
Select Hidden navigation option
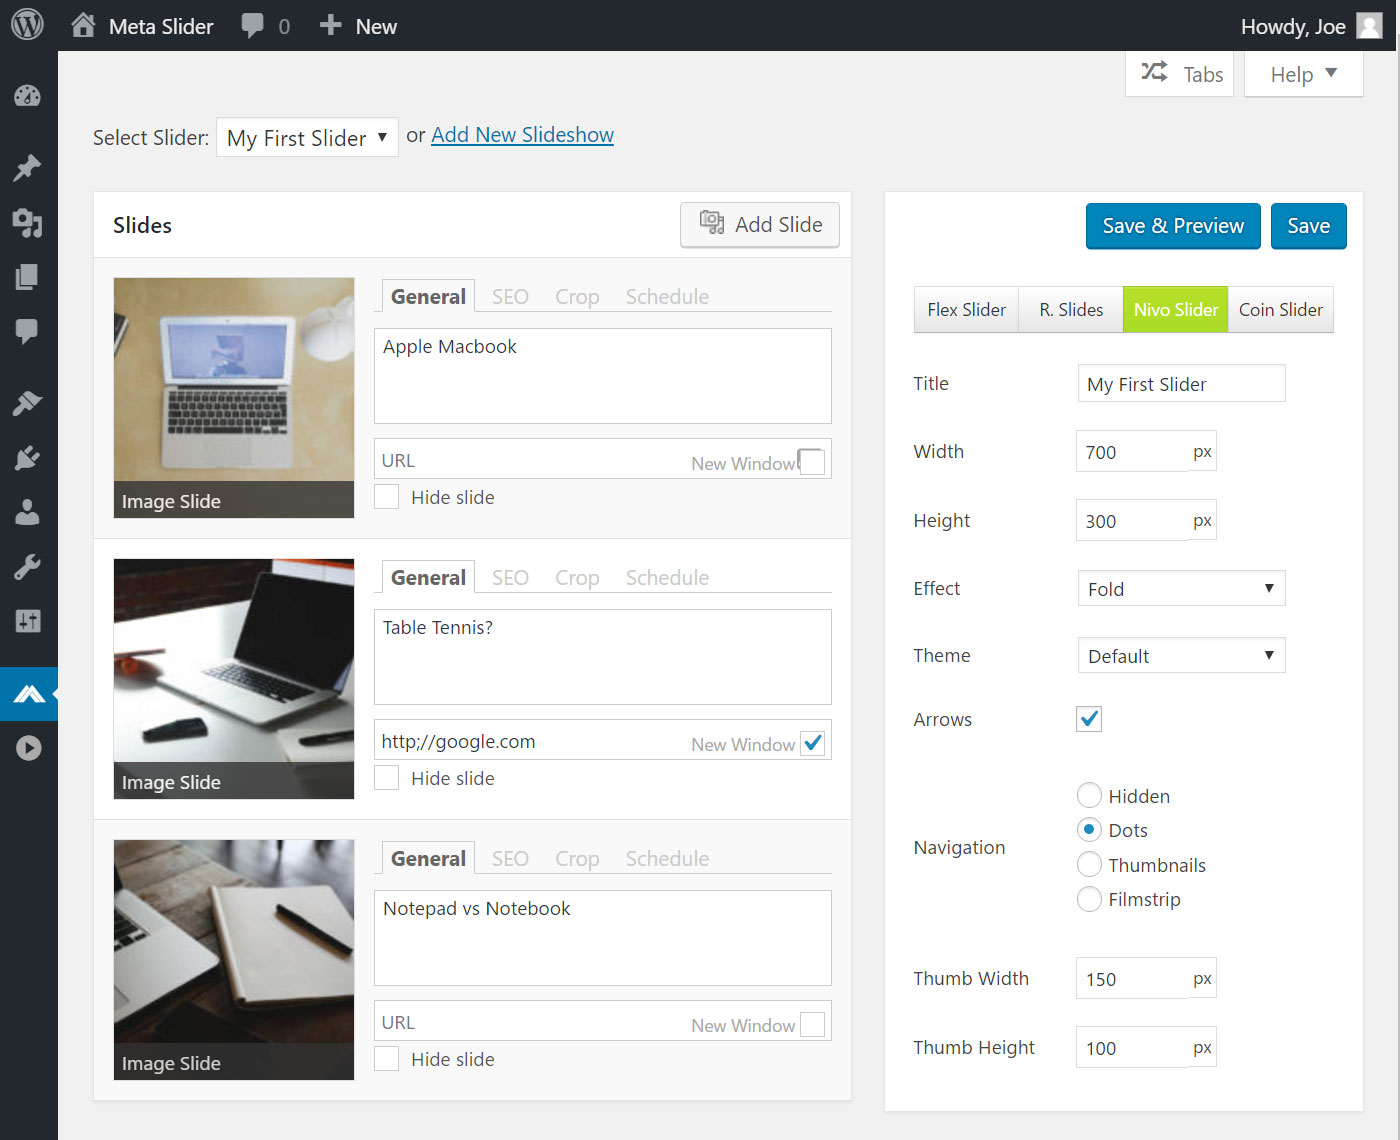[1089, 796]
